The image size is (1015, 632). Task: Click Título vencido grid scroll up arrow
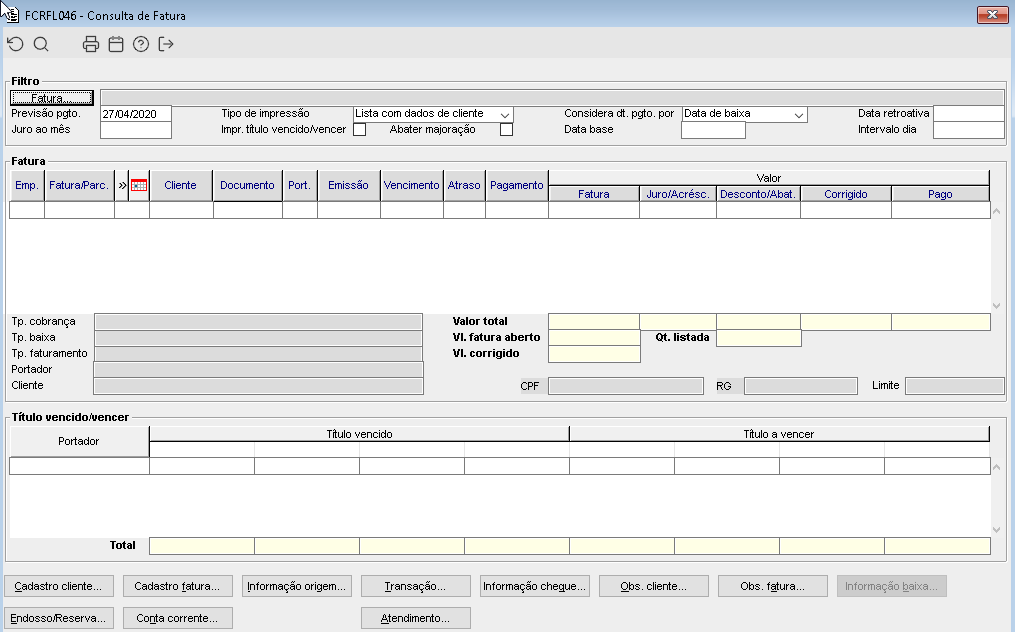point(997,467)
